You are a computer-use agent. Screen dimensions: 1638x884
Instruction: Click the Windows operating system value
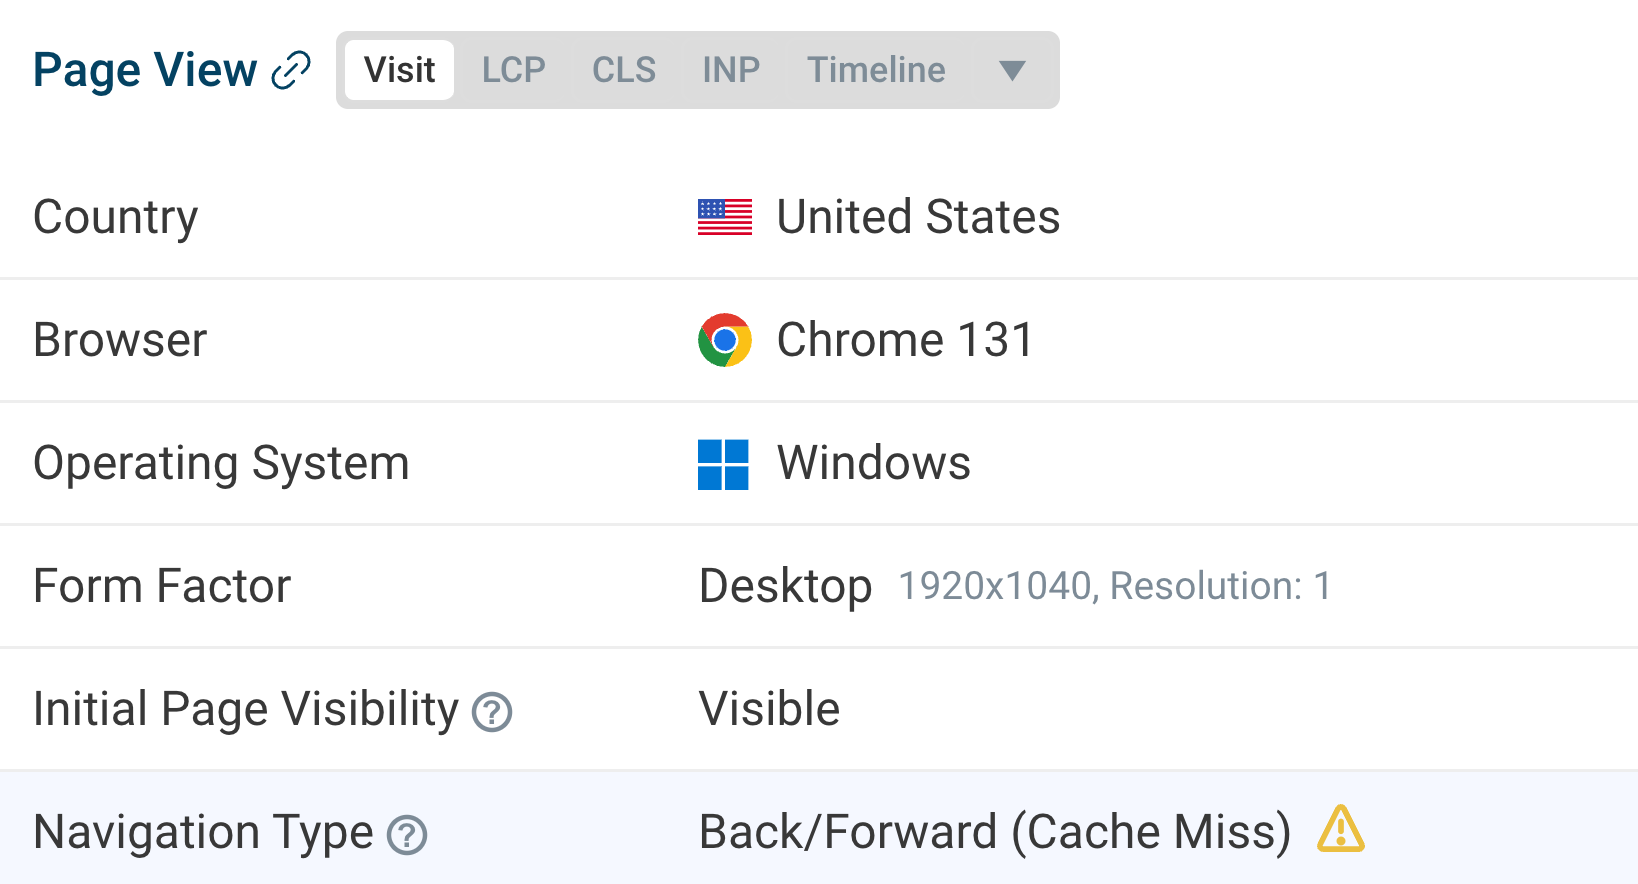[x=874, y=463]
